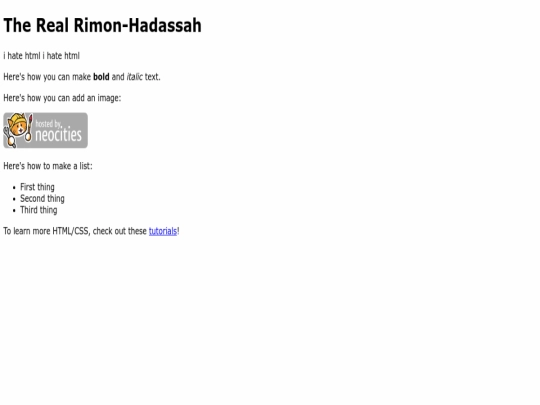The width and height of the screenshot is (540, 405).
Task: Click the 'hosted by' text in the badge
Action: pos(48,124)
